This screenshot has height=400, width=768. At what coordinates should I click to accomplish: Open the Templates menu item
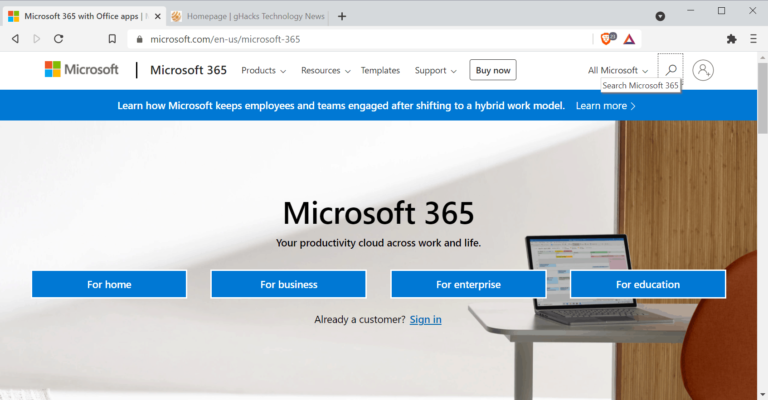(380, 71)
